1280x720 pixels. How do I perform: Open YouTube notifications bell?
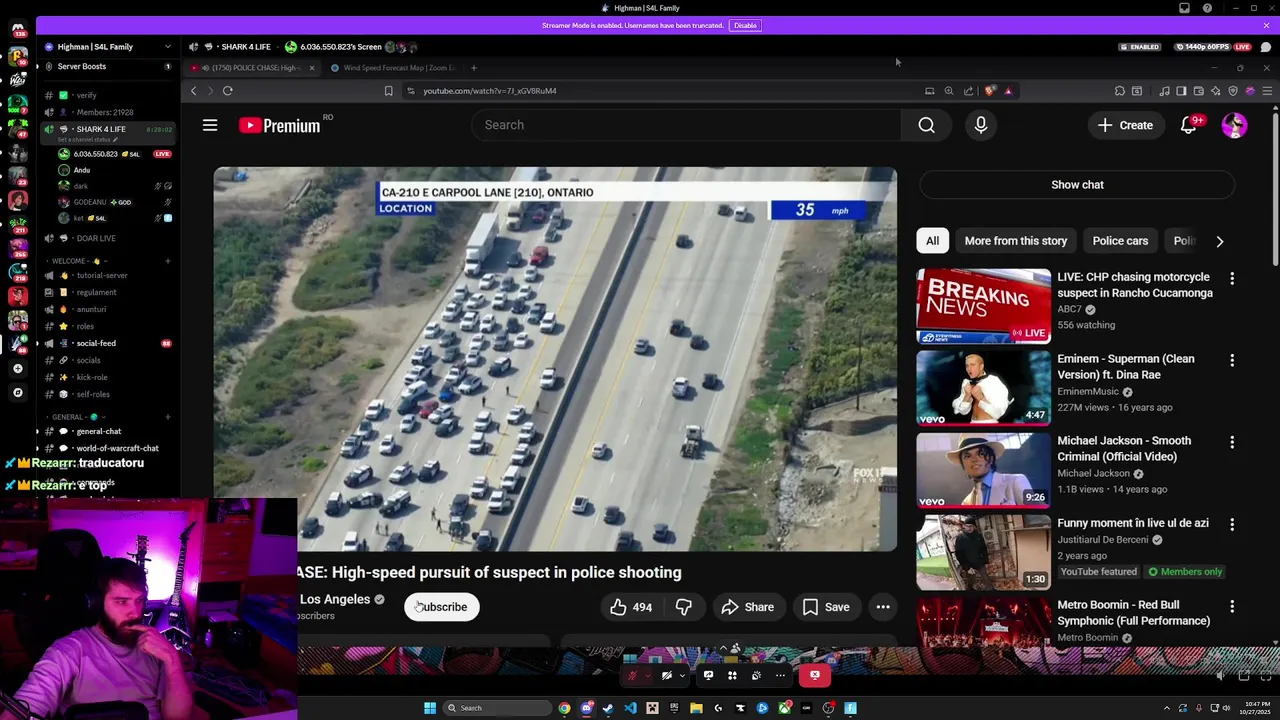coord(1189,125)
